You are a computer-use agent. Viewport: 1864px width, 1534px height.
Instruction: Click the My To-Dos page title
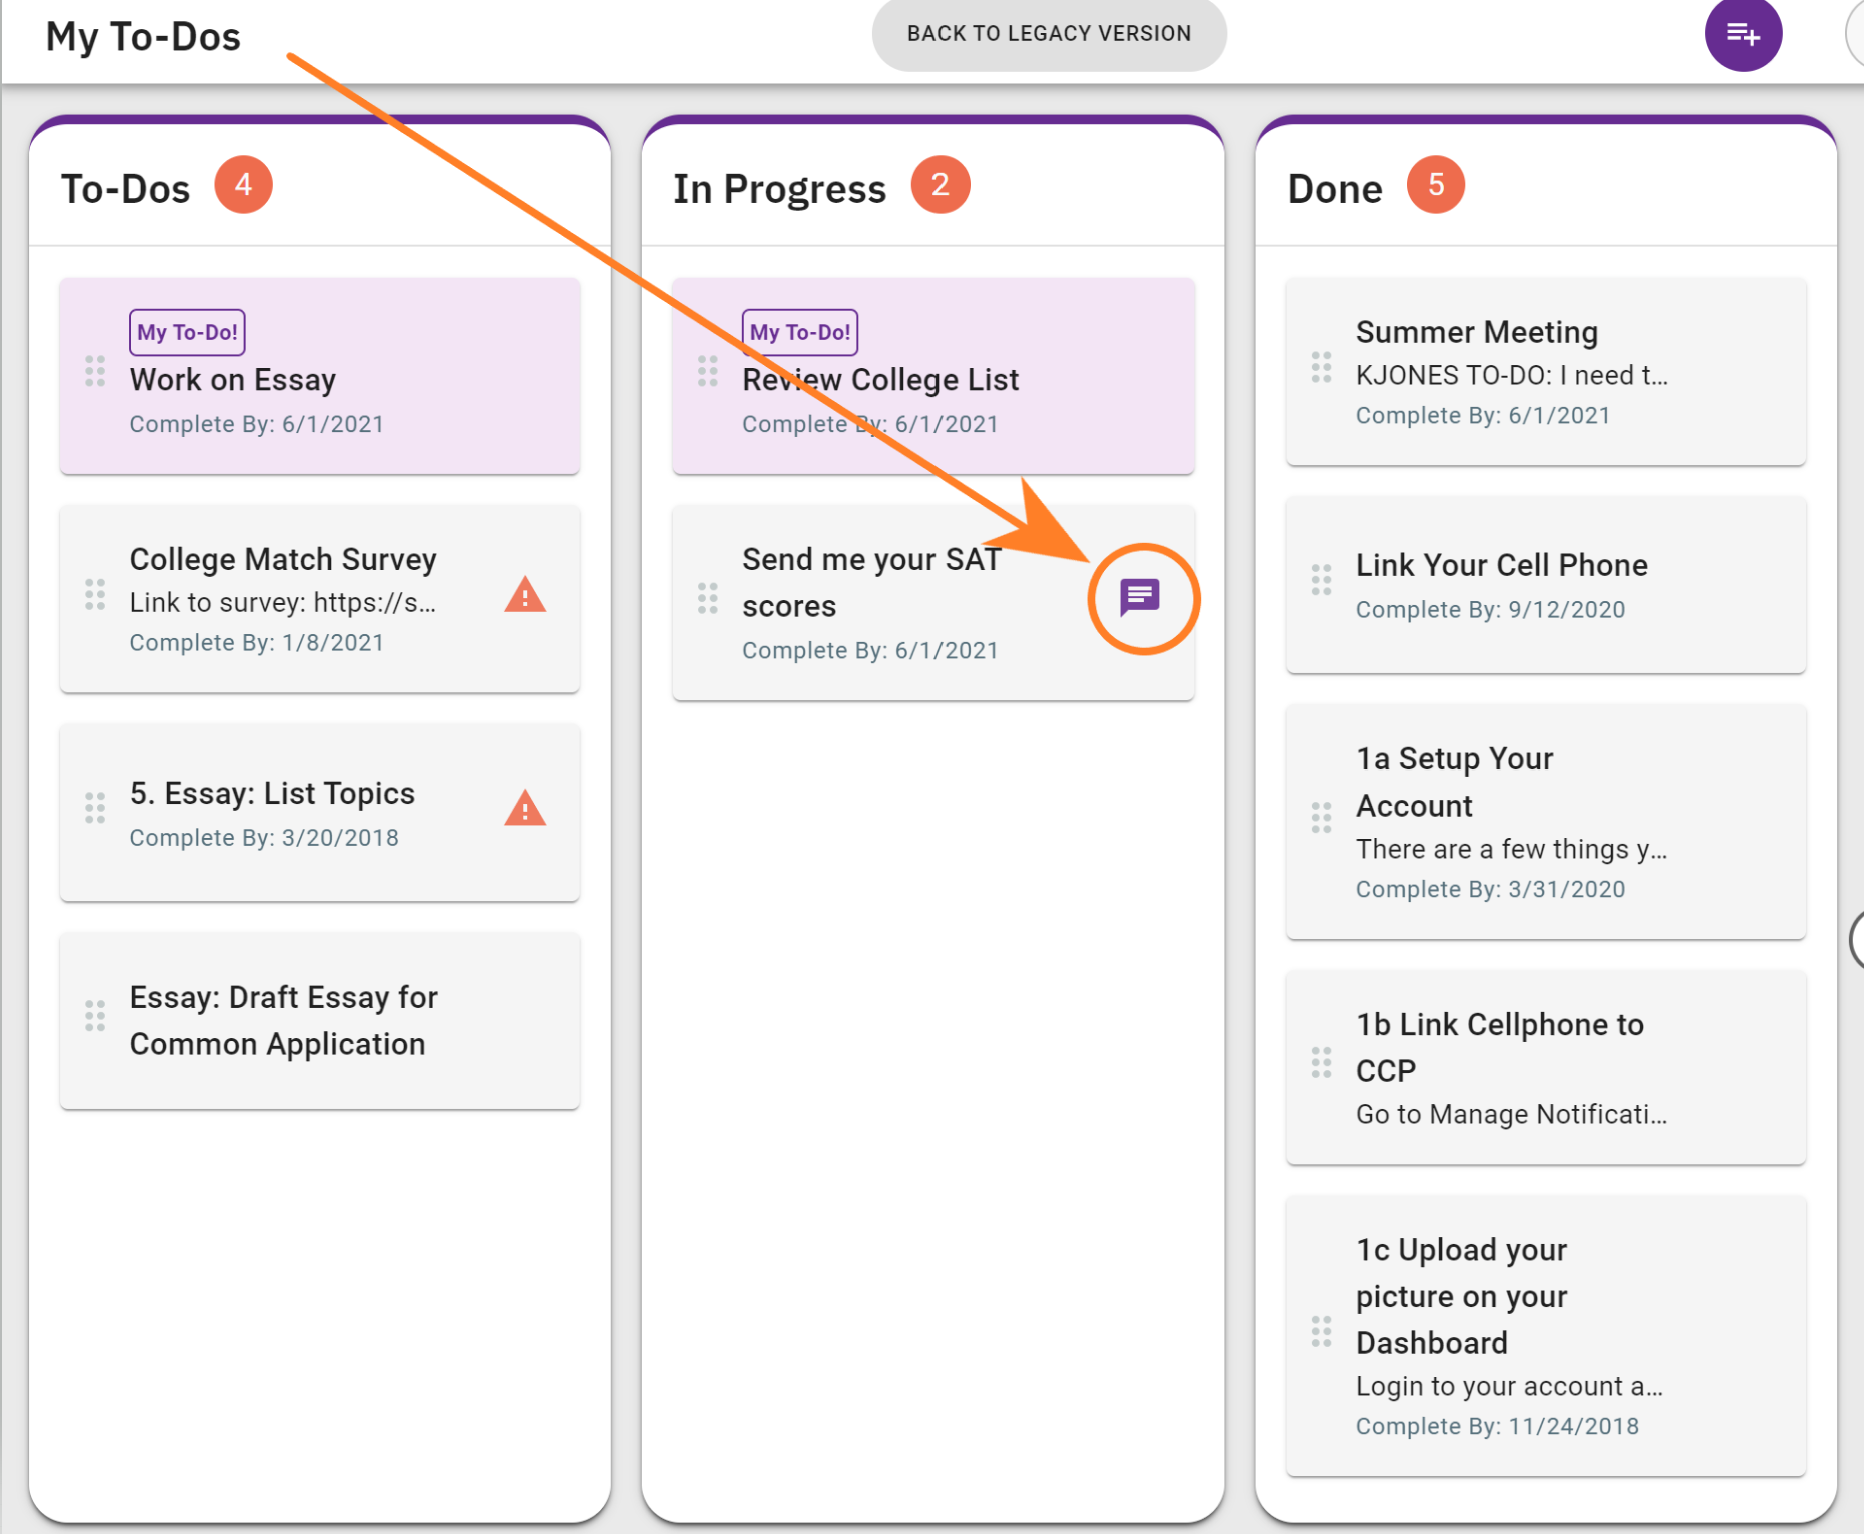click(x=143, y=37)
